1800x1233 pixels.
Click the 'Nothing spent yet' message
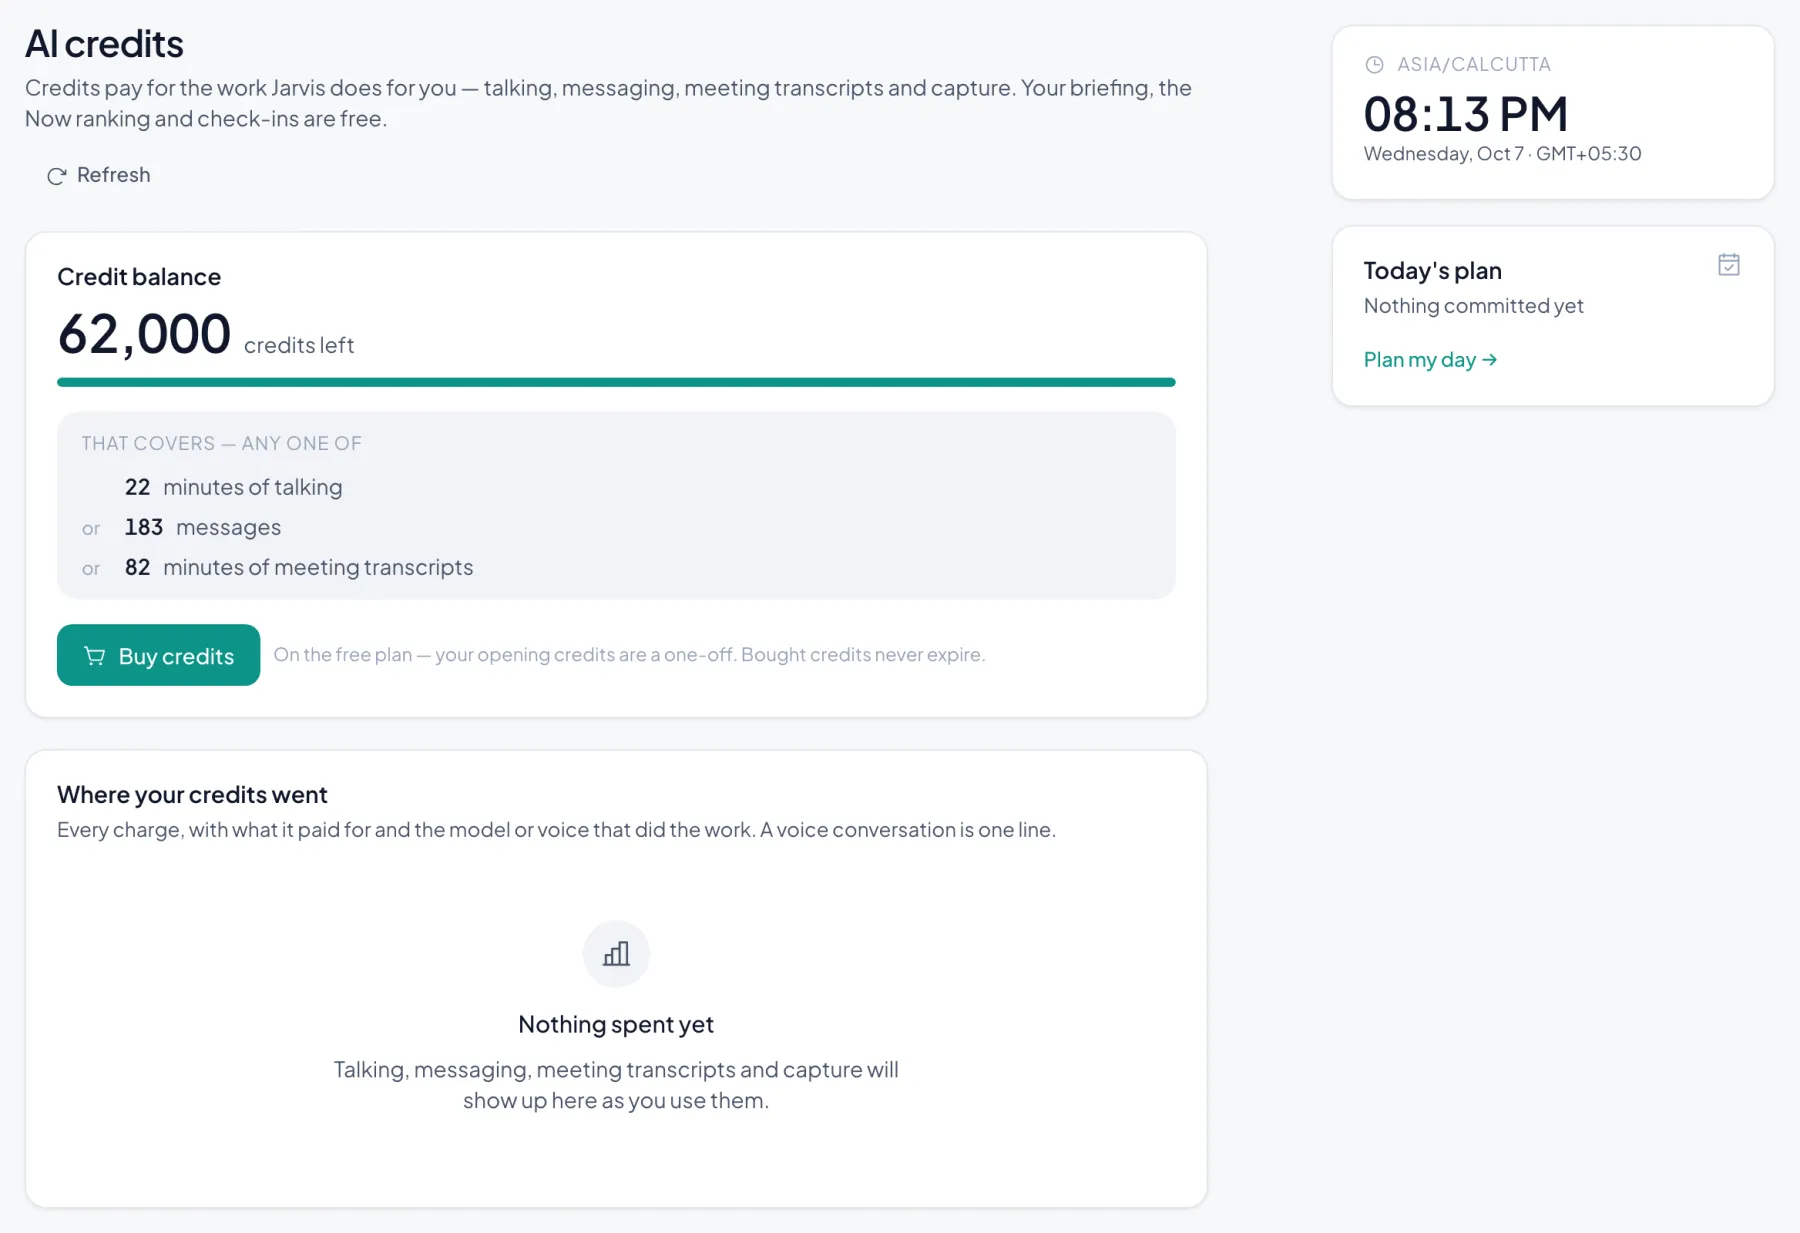[616, 1024]
